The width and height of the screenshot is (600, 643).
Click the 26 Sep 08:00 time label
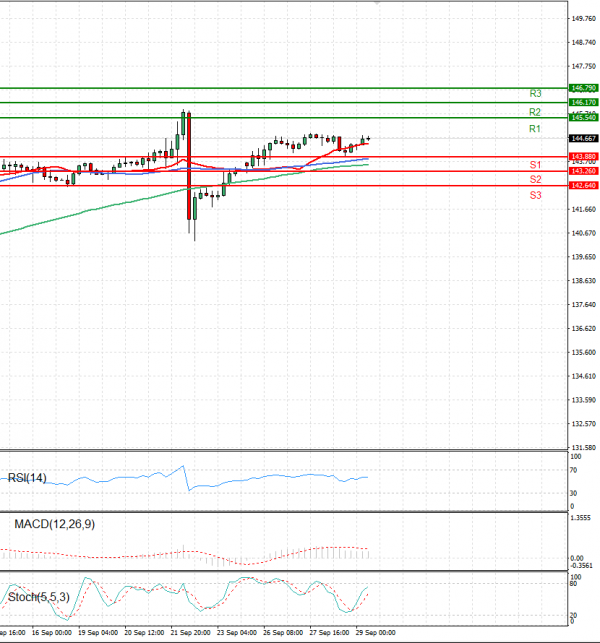[x=283, y=633]
